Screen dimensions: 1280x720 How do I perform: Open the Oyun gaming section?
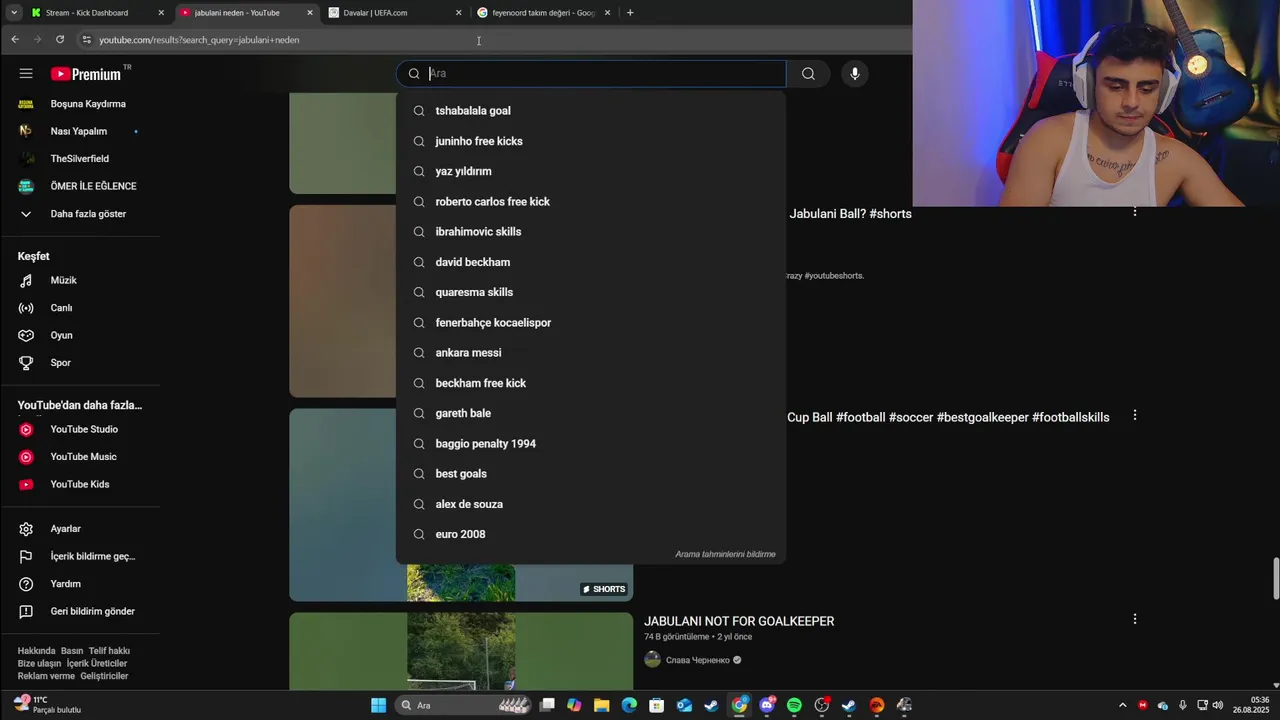(80, 336)
